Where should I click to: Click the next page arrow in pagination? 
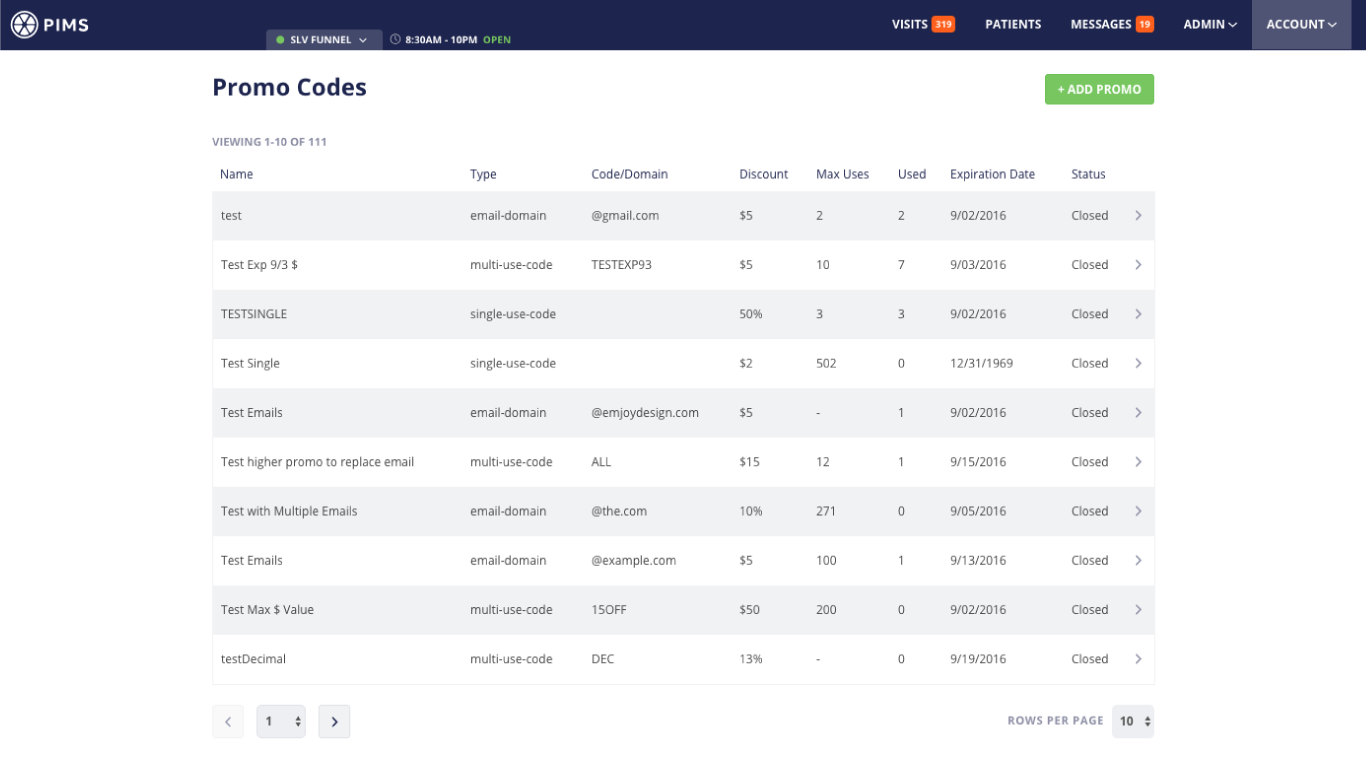334,720
